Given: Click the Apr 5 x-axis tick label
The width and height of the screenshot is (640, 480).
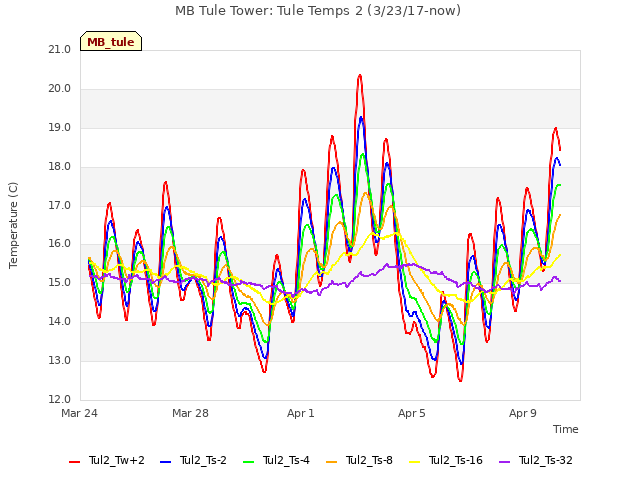Looking at the screenshot, I should tap(412, 413).
